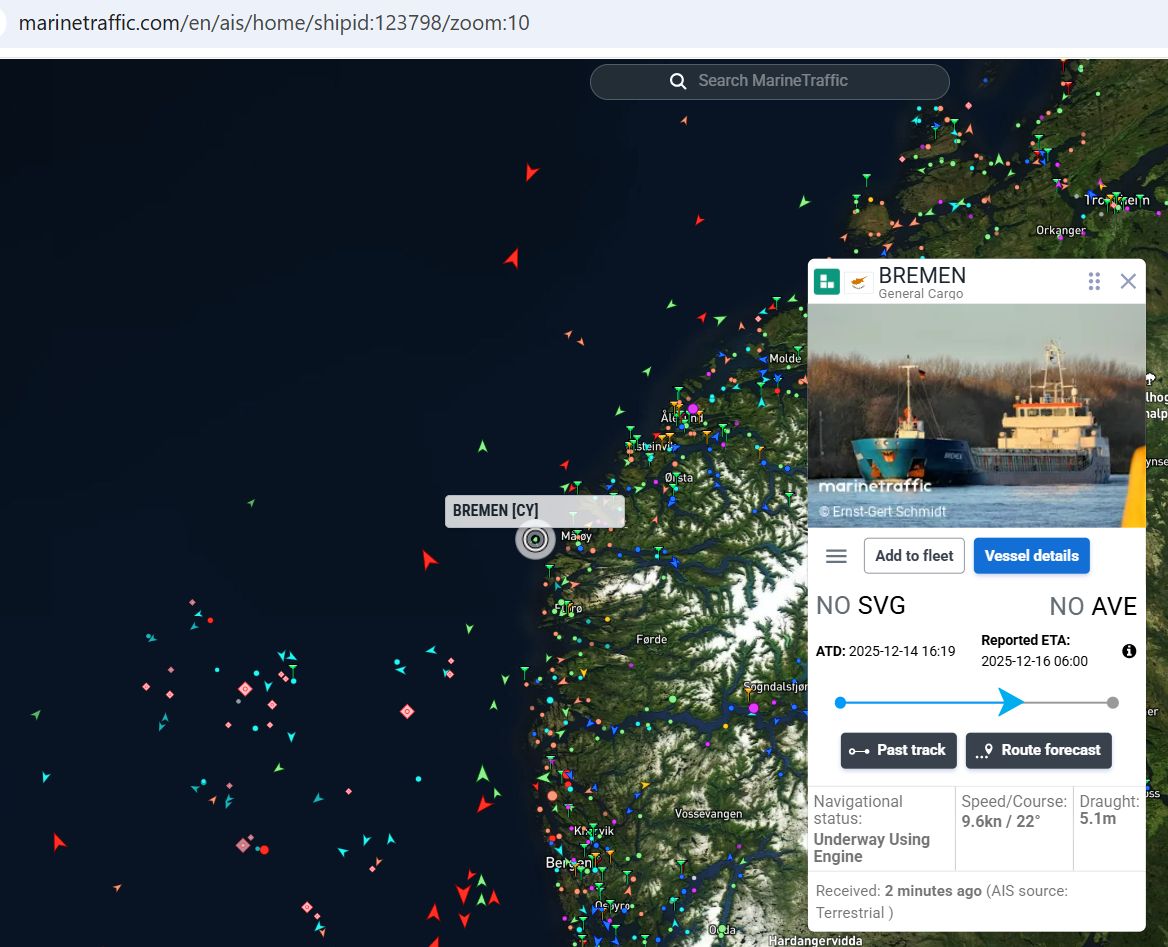Click the green vessel type icon beside BREMEN

tap(827, 282)
